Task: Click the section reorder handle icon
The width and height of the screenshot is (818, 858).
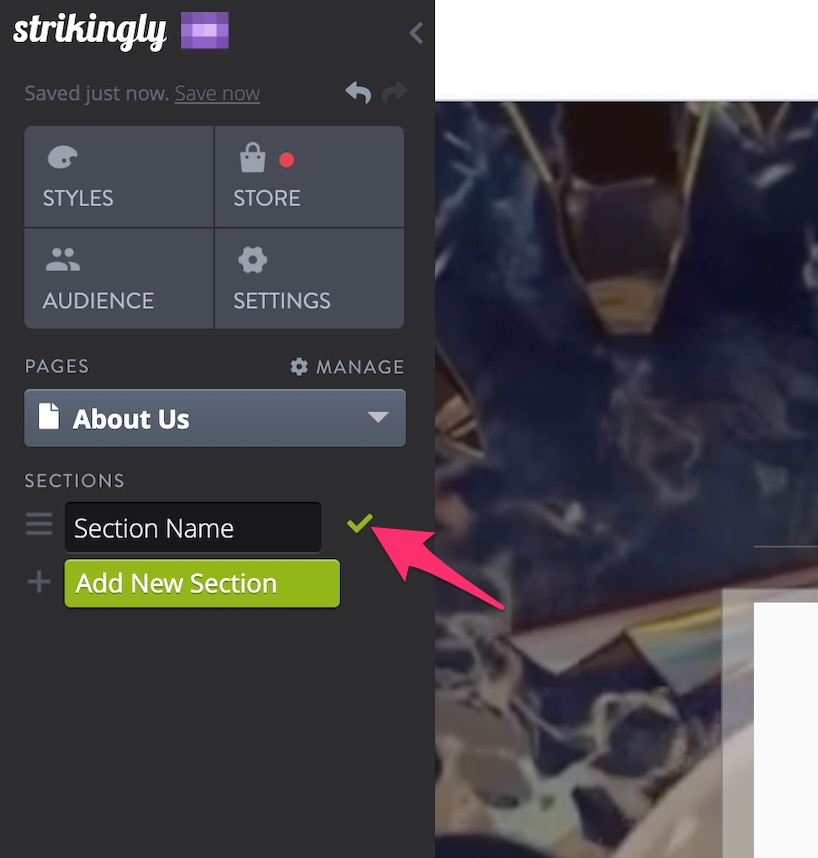Action: tap(39, 524)
